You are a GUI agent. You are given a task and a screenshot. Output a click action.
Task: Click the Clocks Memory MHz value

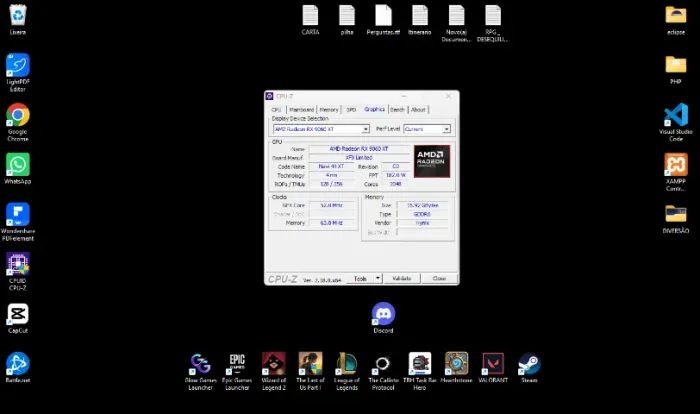tap(331, 223)
